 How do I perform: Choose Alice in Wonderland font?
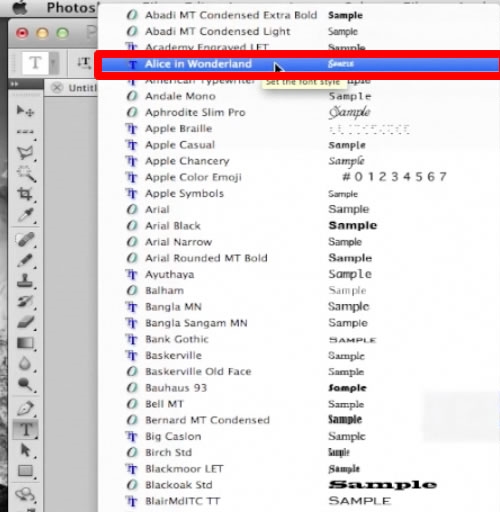pos(300,64)
